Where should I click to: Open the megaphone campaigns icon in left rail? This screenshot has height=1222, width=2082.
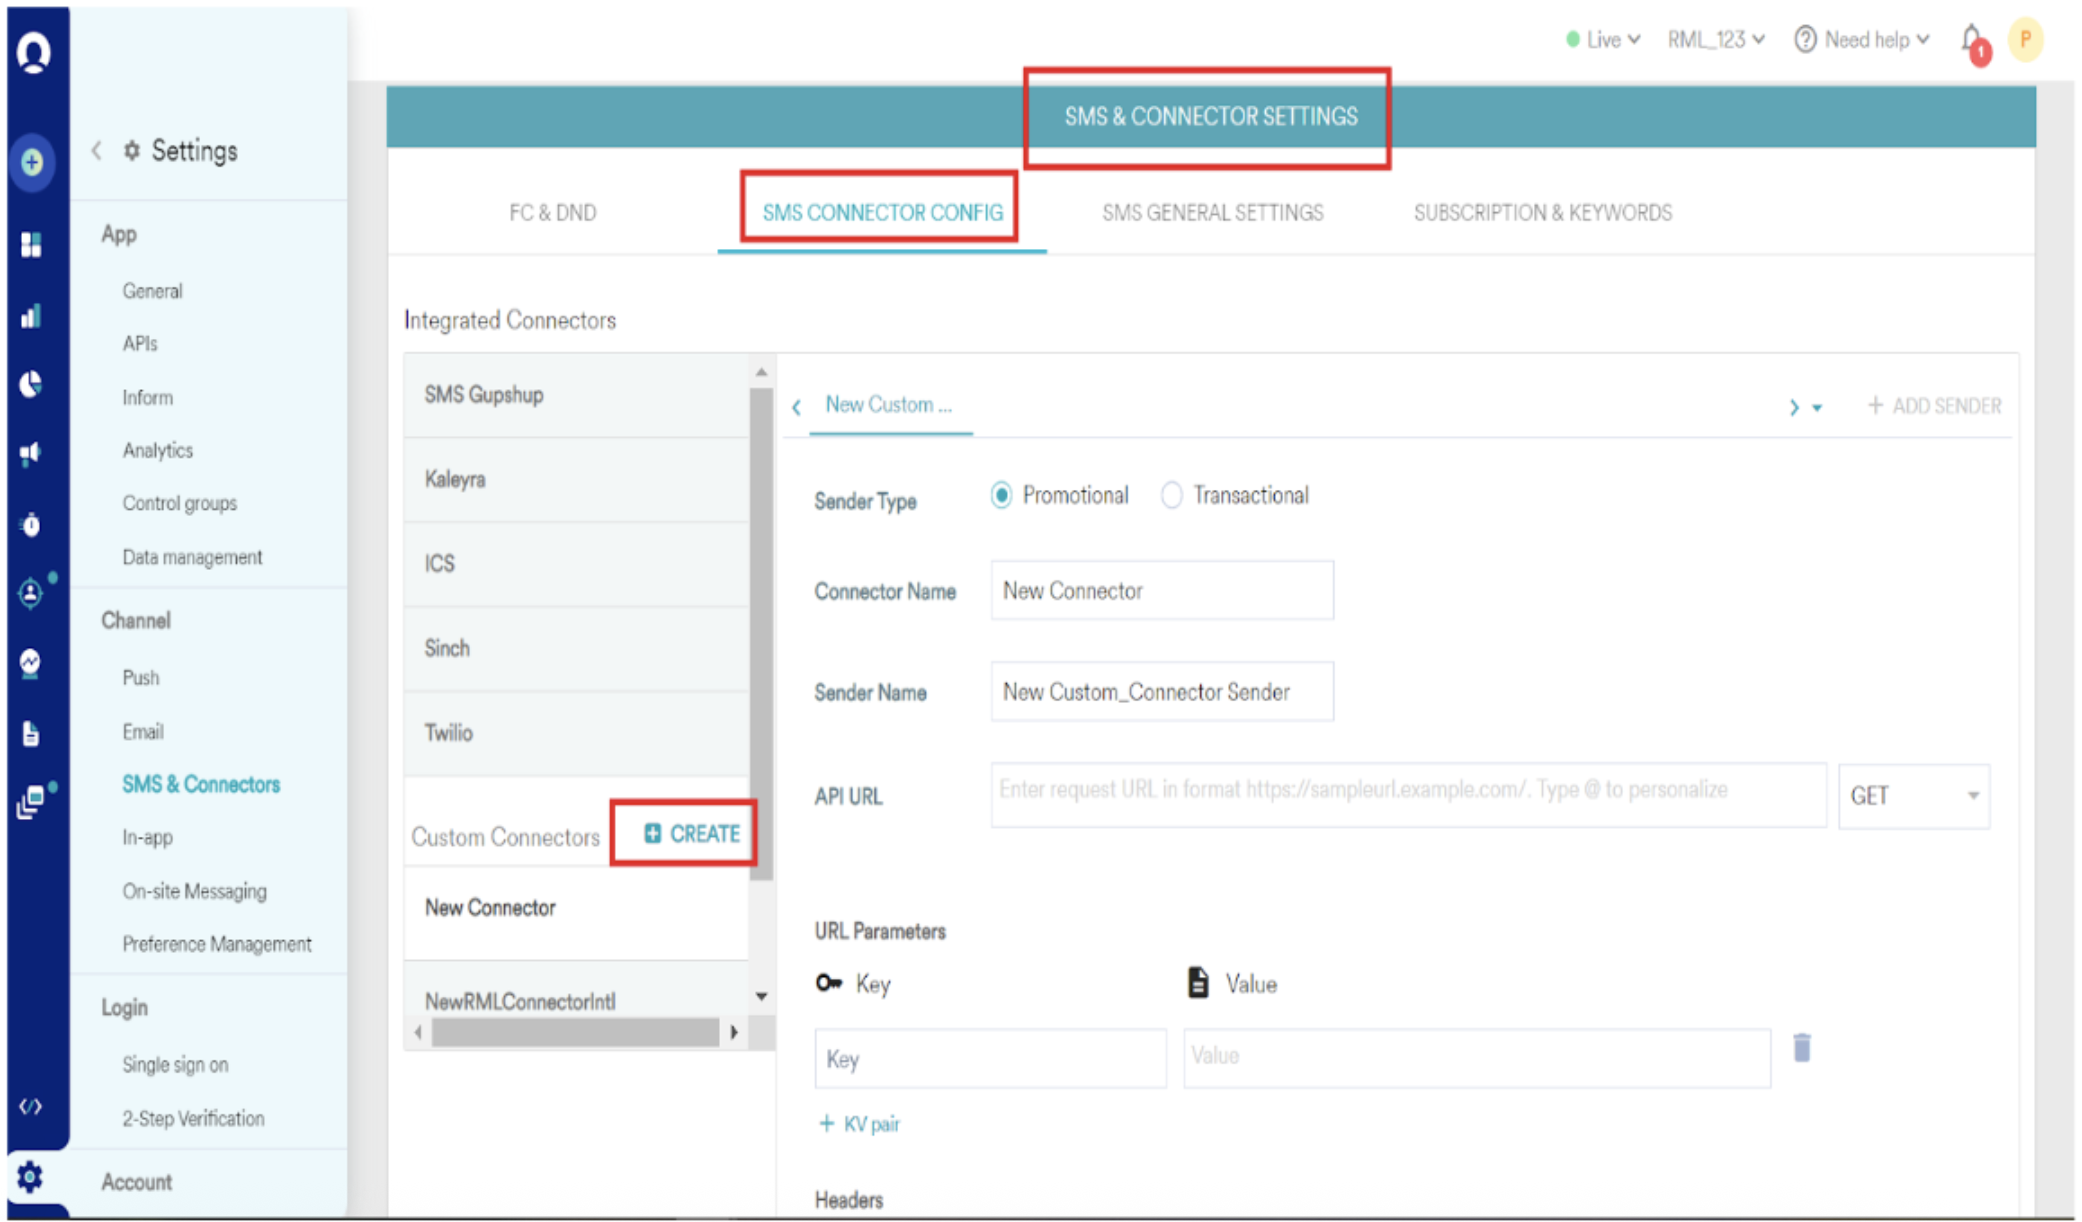[x=31, y=454]
